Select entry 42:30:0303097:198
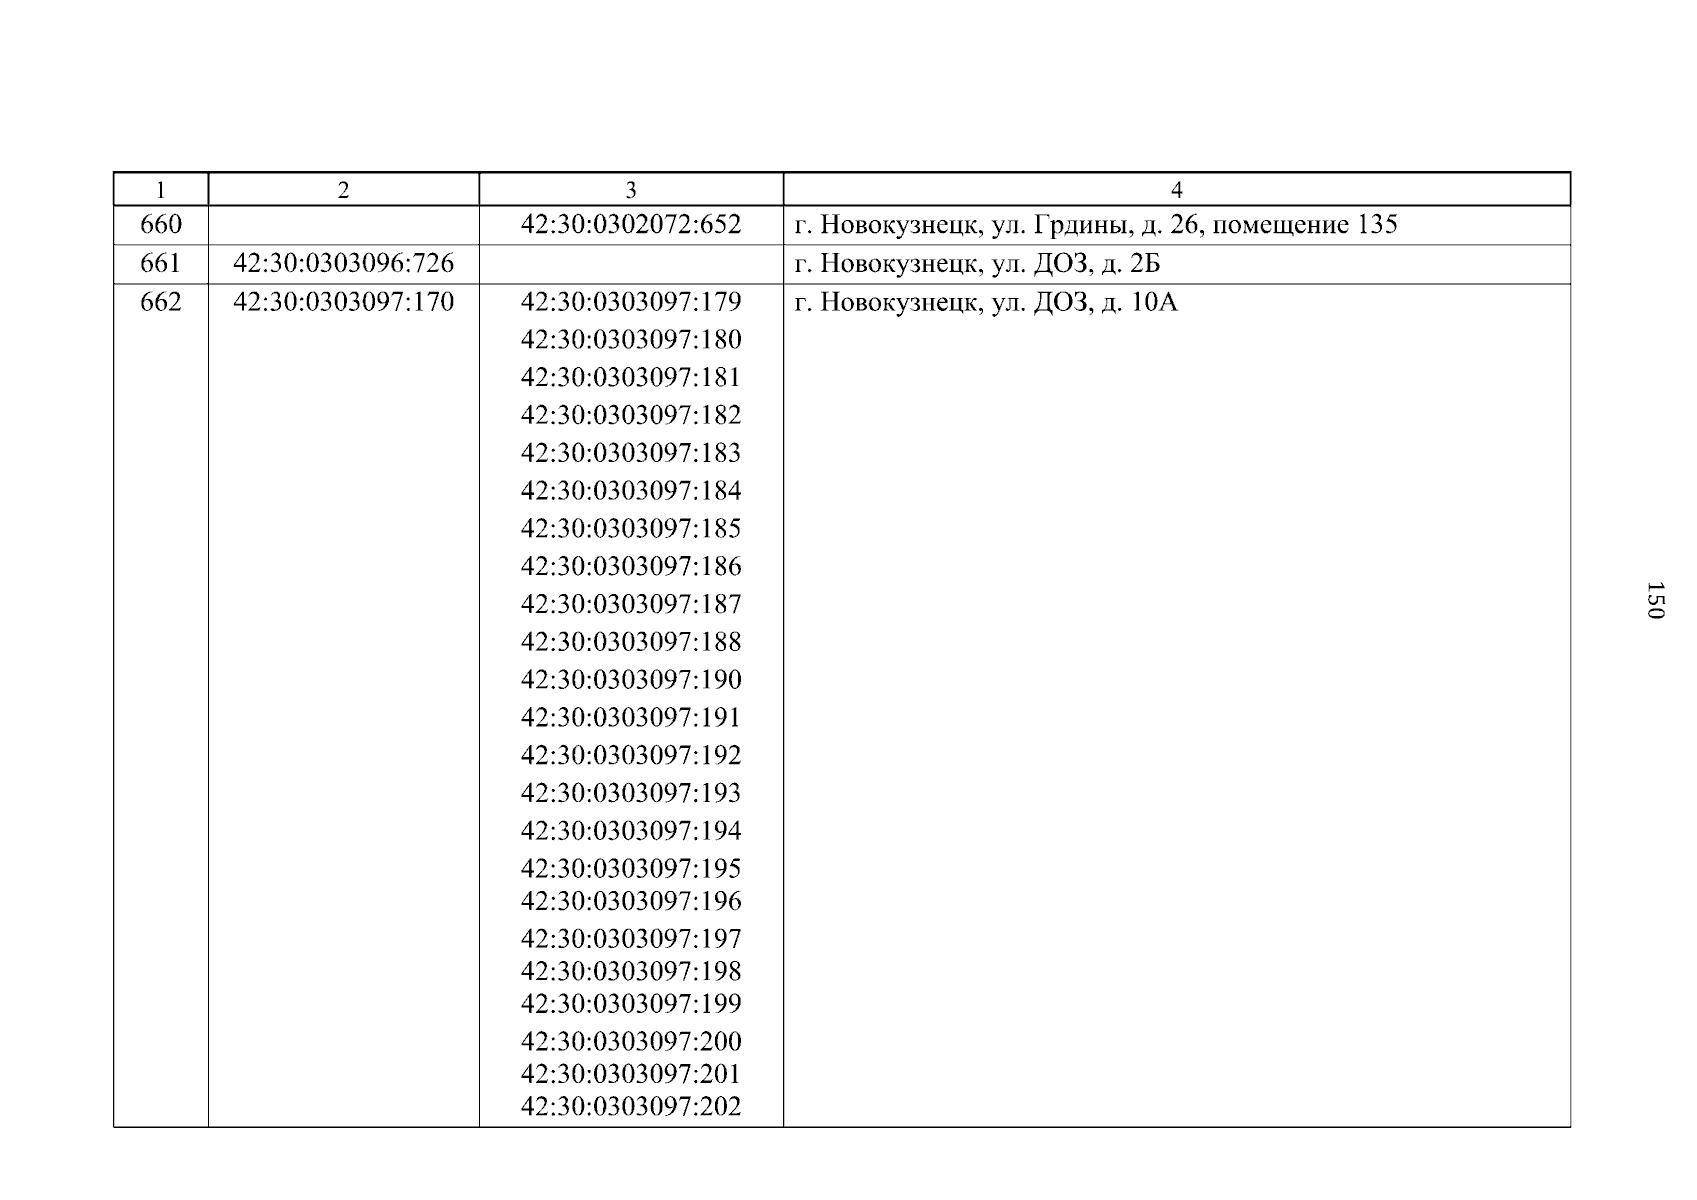Viewport: 1697px width, 1200px height. (631, 971)
